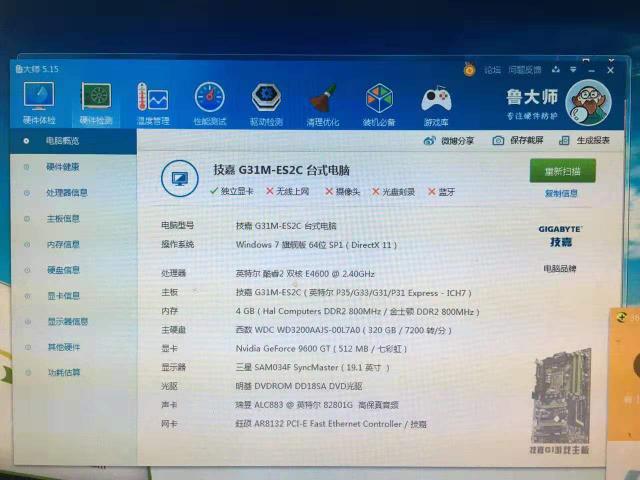Click DVDROM DD18SA optical drive value
This screenshot has width=640, height=480.
click(299, 386)
